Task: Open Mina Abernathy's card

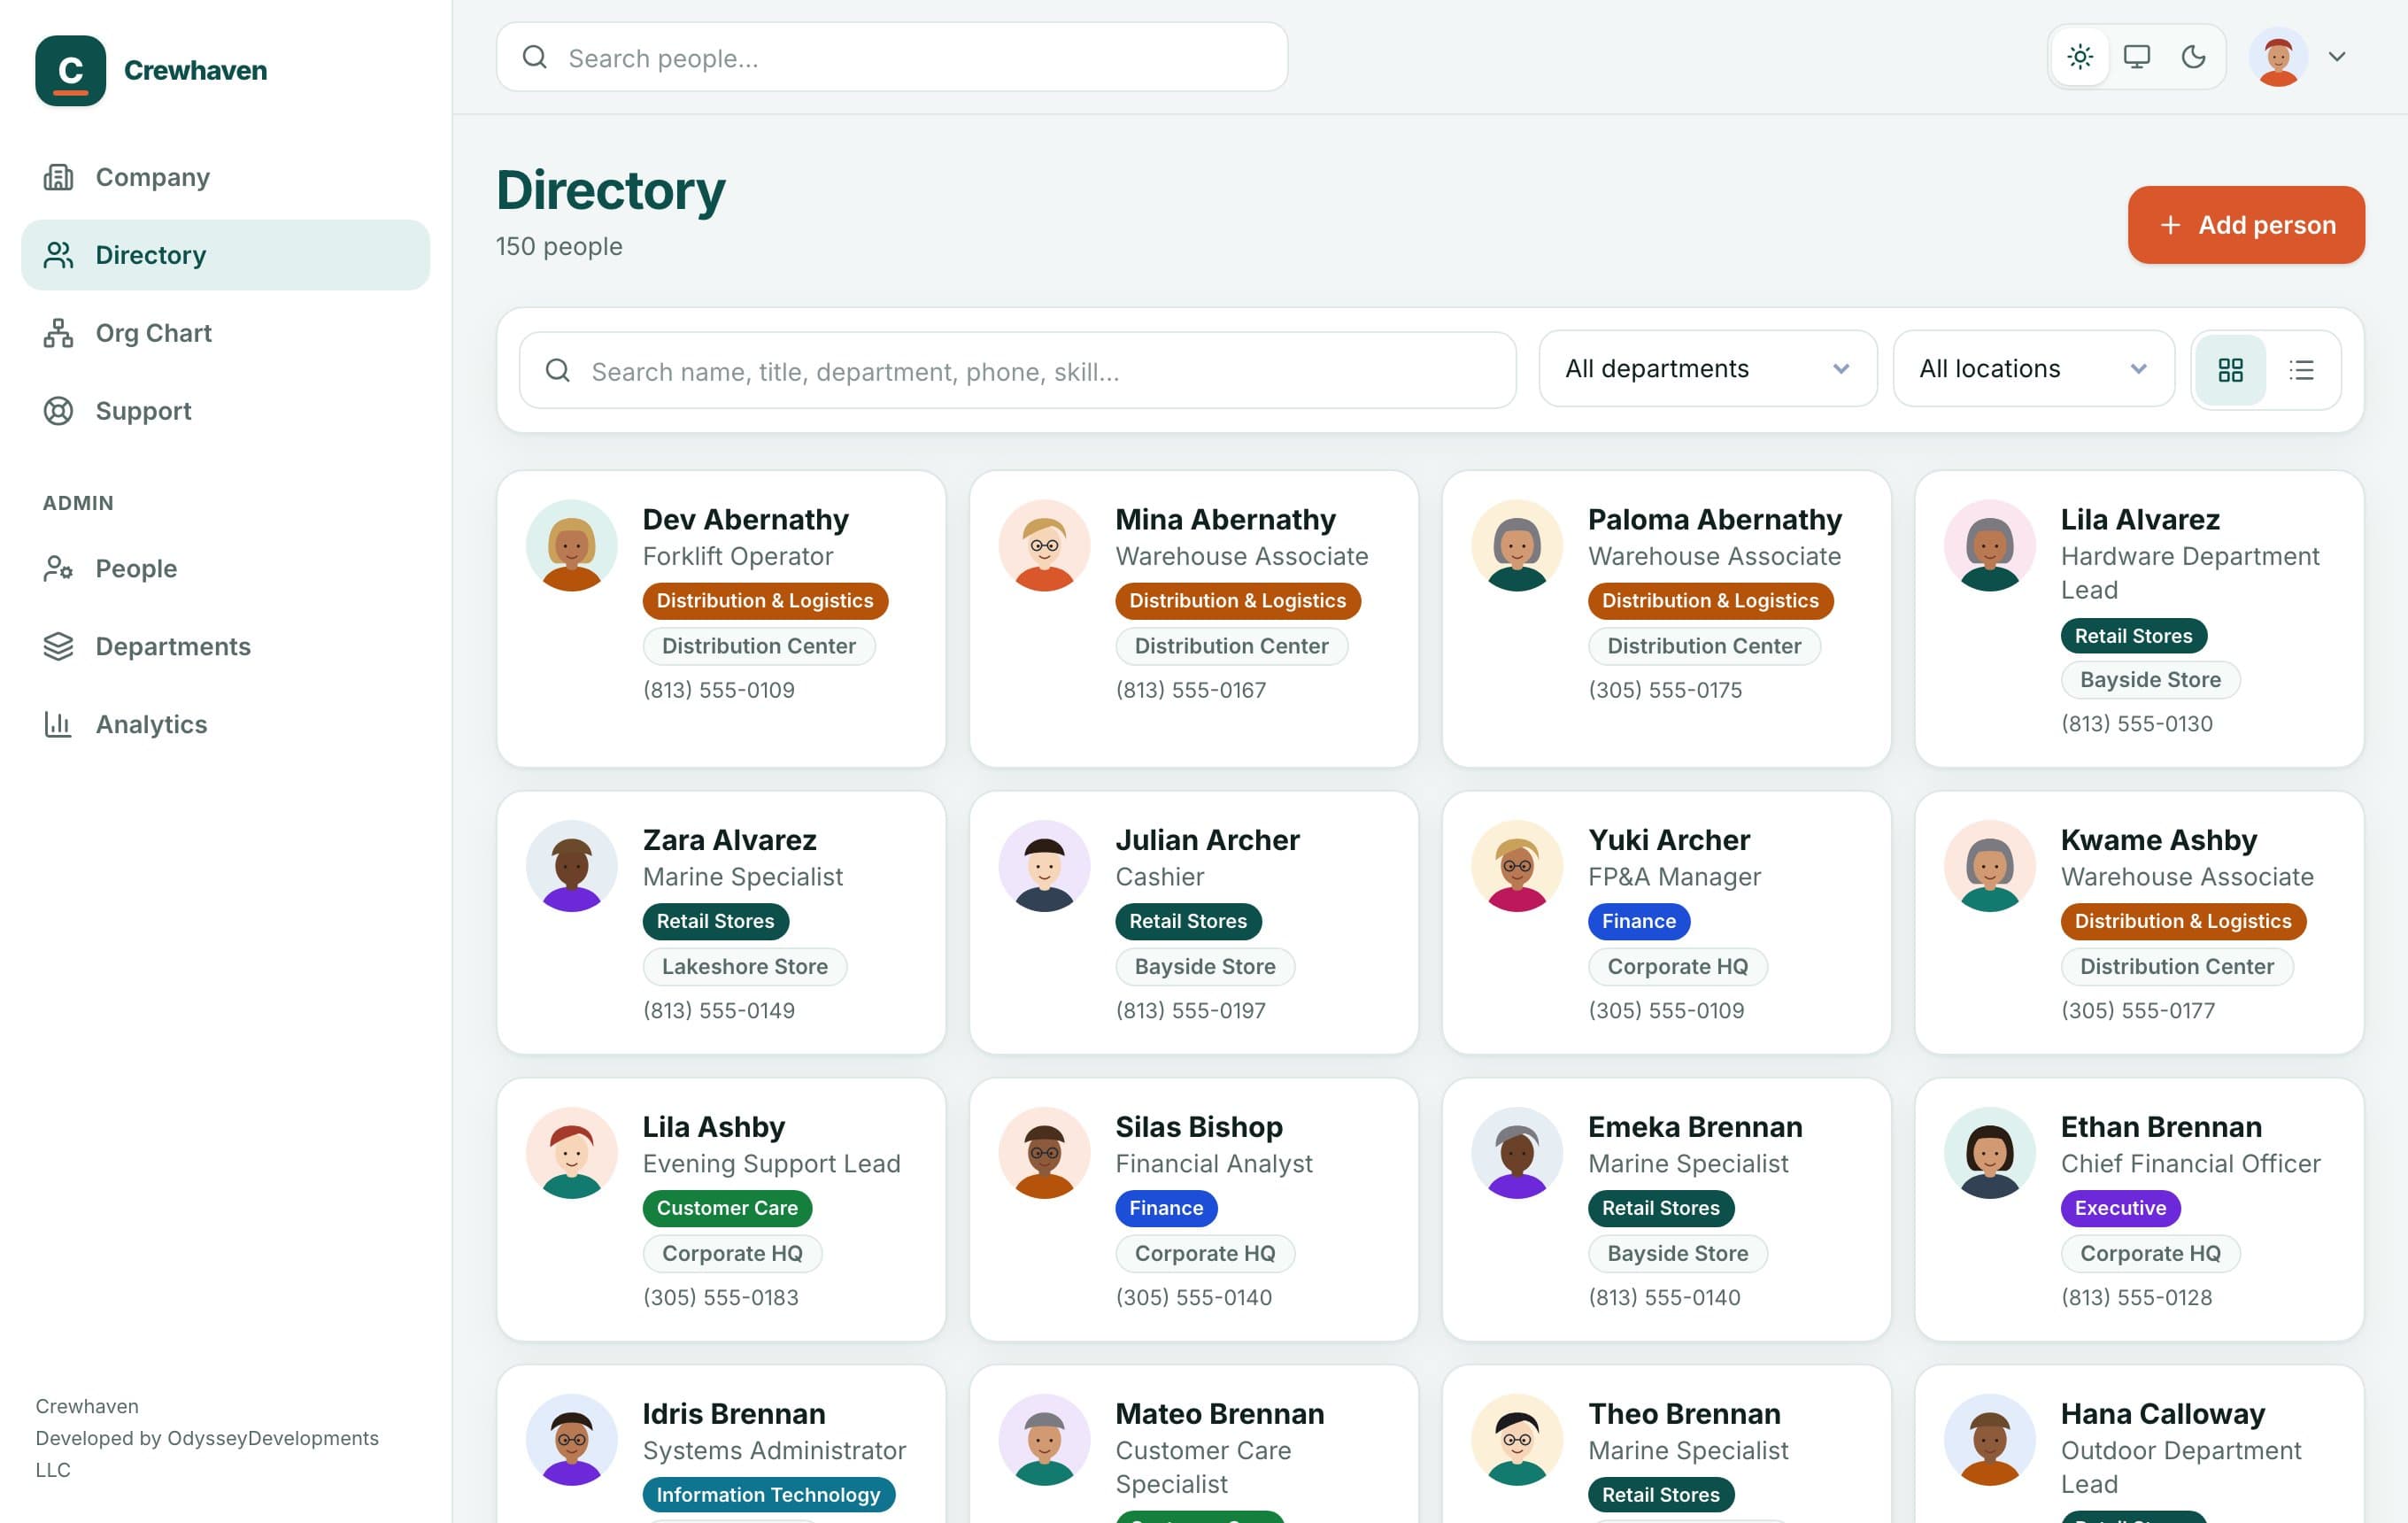Action: coord(1194,619)
